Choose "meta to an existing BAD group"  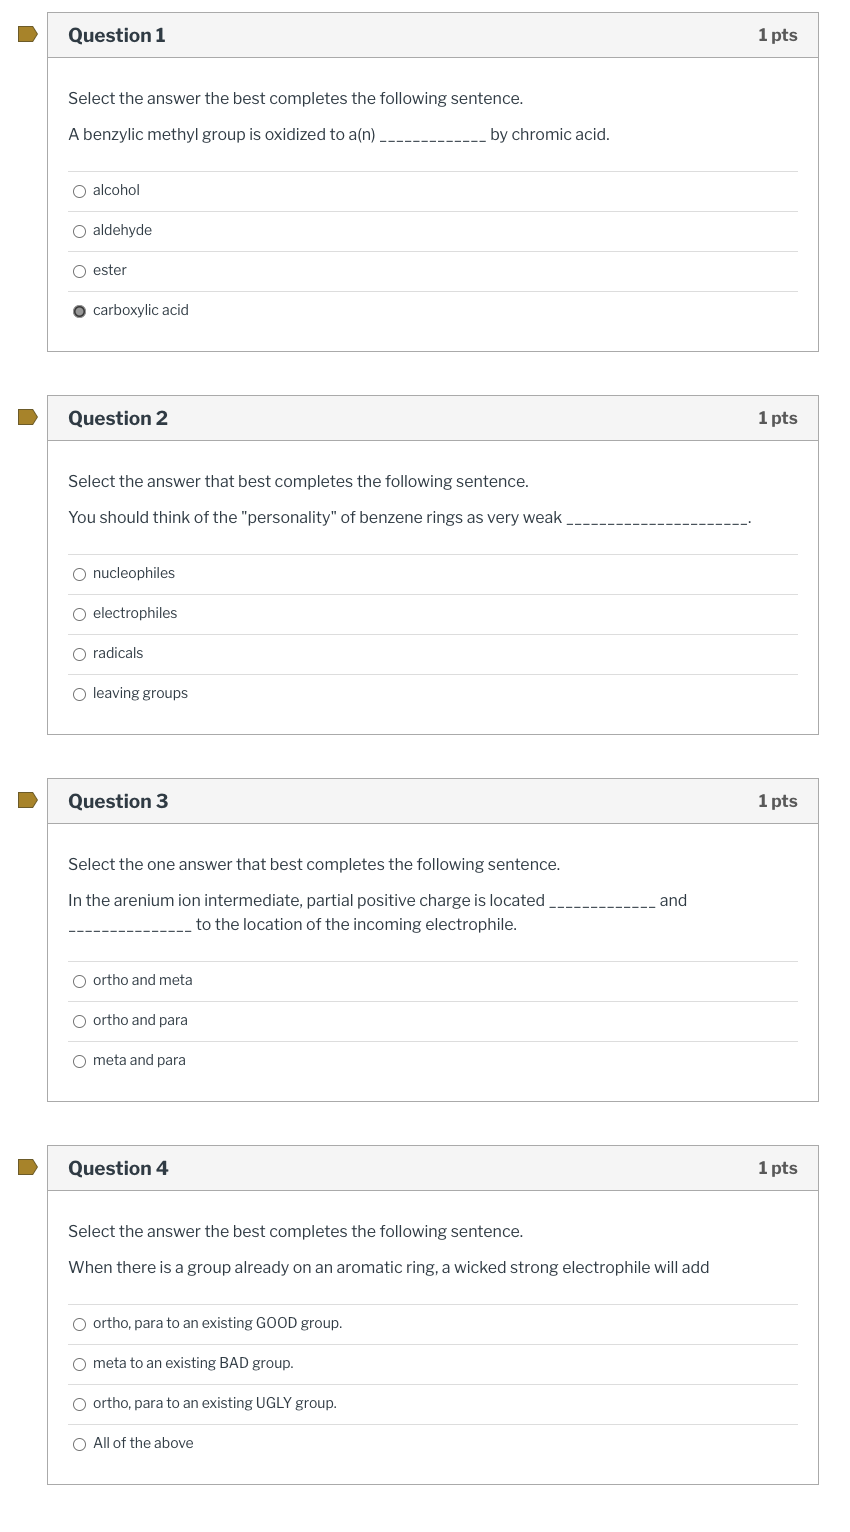coord(79,1364)
